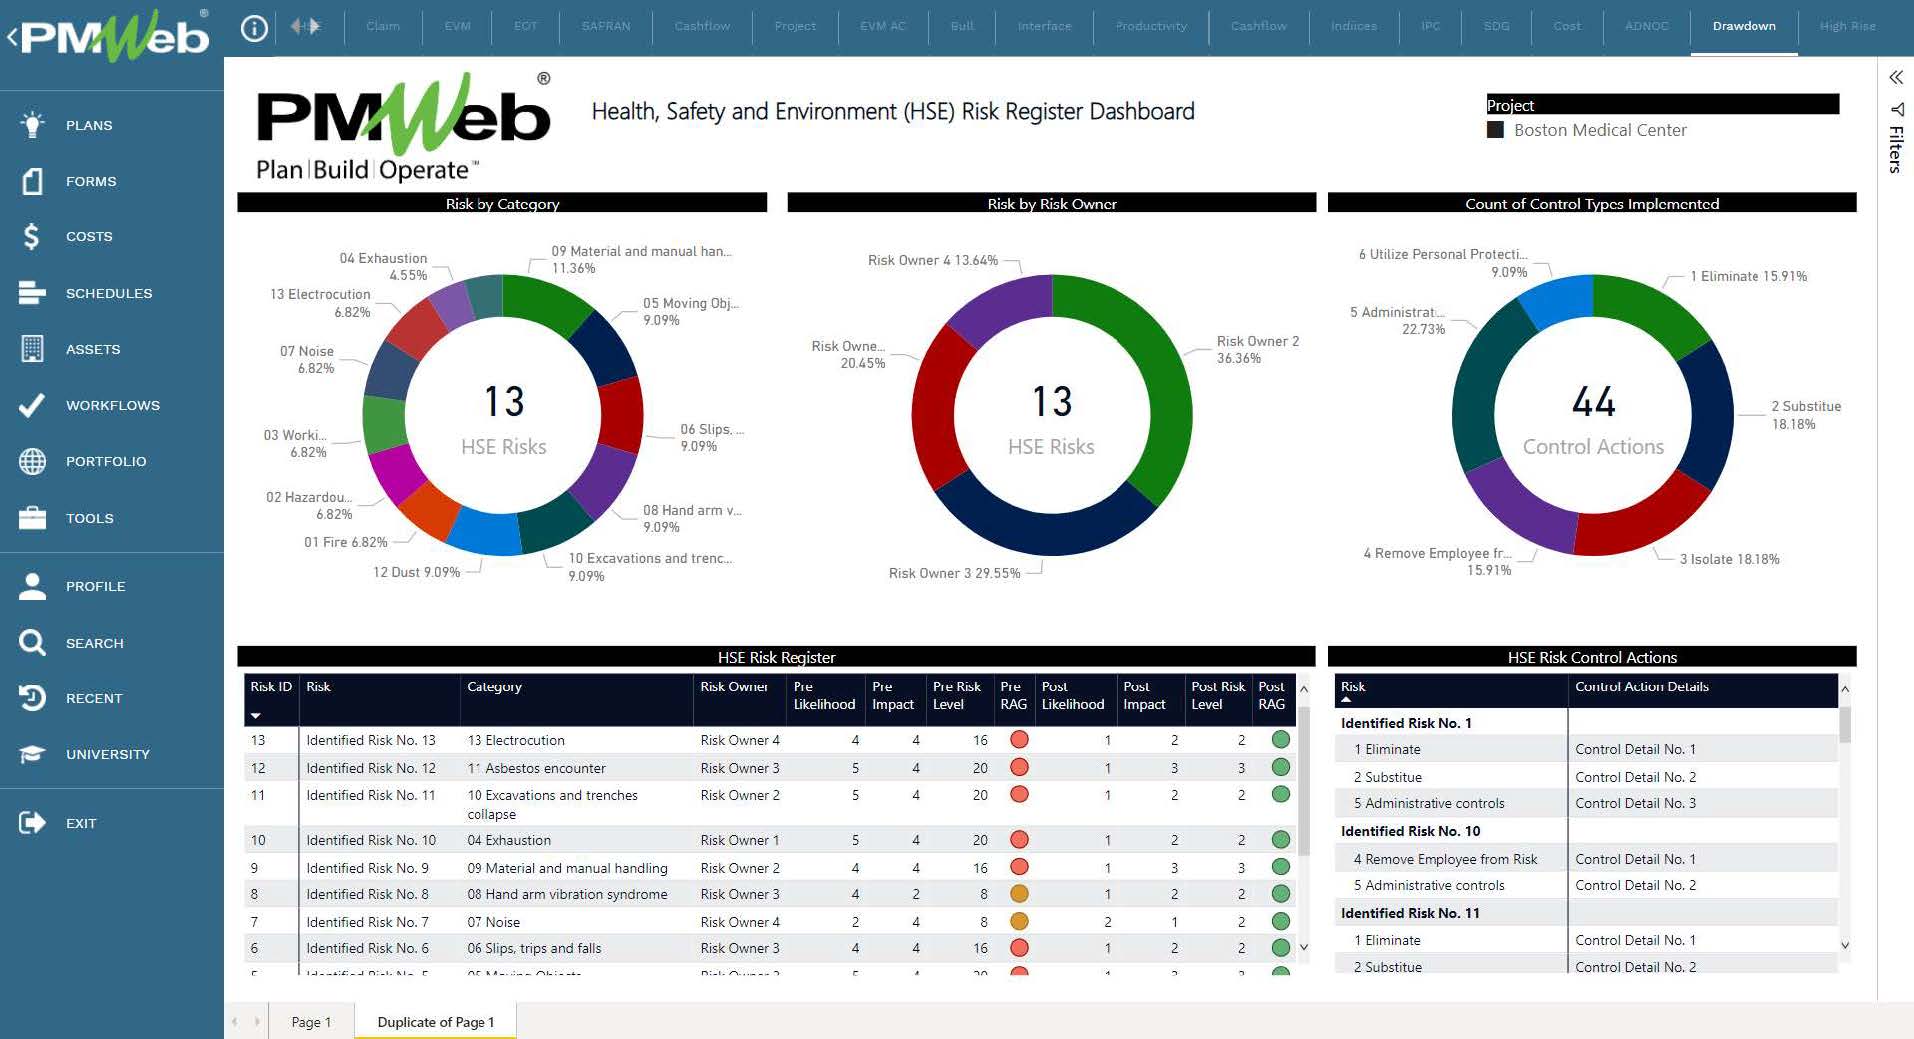The width and height of the screenshot is (1914, 1039).
Task: Open the Risk ID filter dropdown
Action: click(x=258, y=716)
